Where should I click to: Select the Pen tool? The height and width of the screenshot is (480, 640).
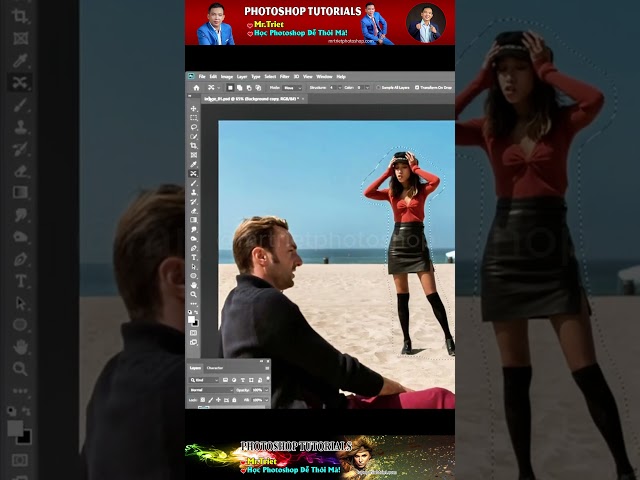(193, 248)
